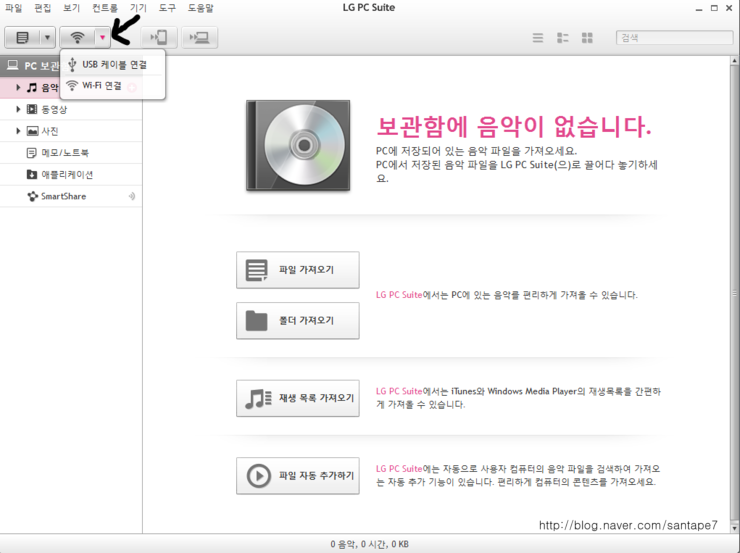The width and height of the screenshot is (740, 553).
Task: Expand the 동영상 tree arrow
Action: 18,109
